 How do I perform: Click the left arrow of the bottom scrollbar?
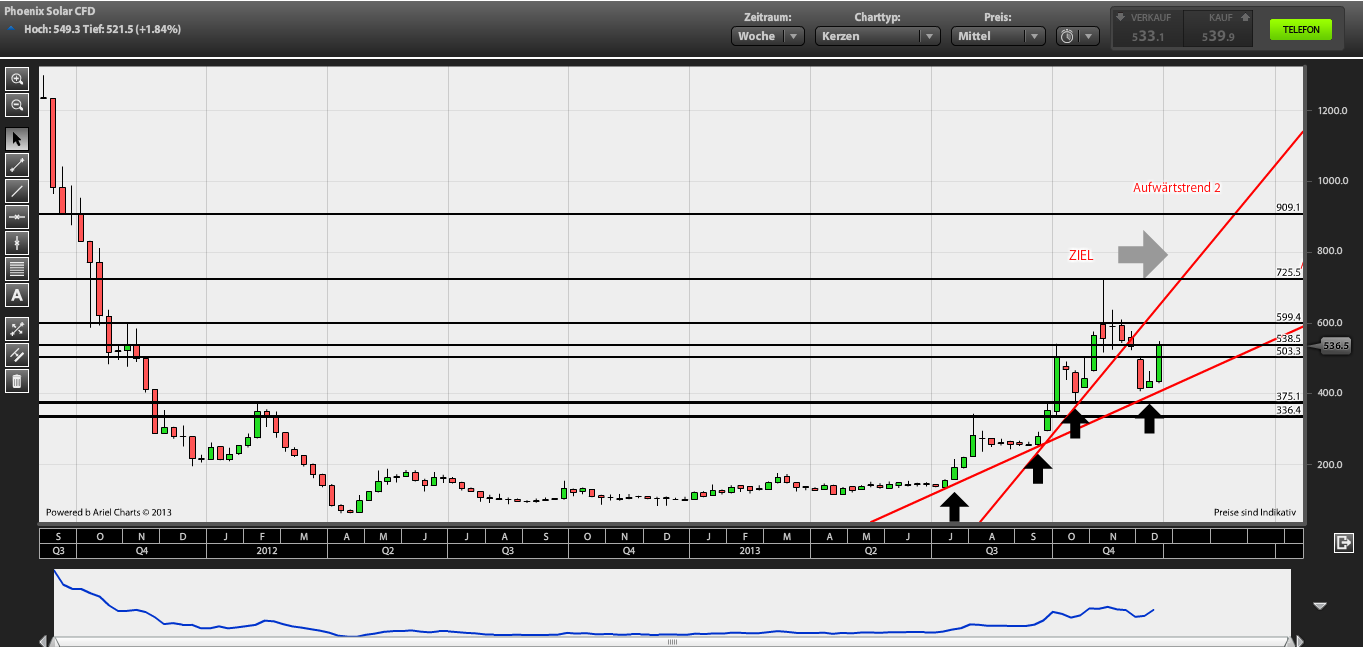[43, 640]
